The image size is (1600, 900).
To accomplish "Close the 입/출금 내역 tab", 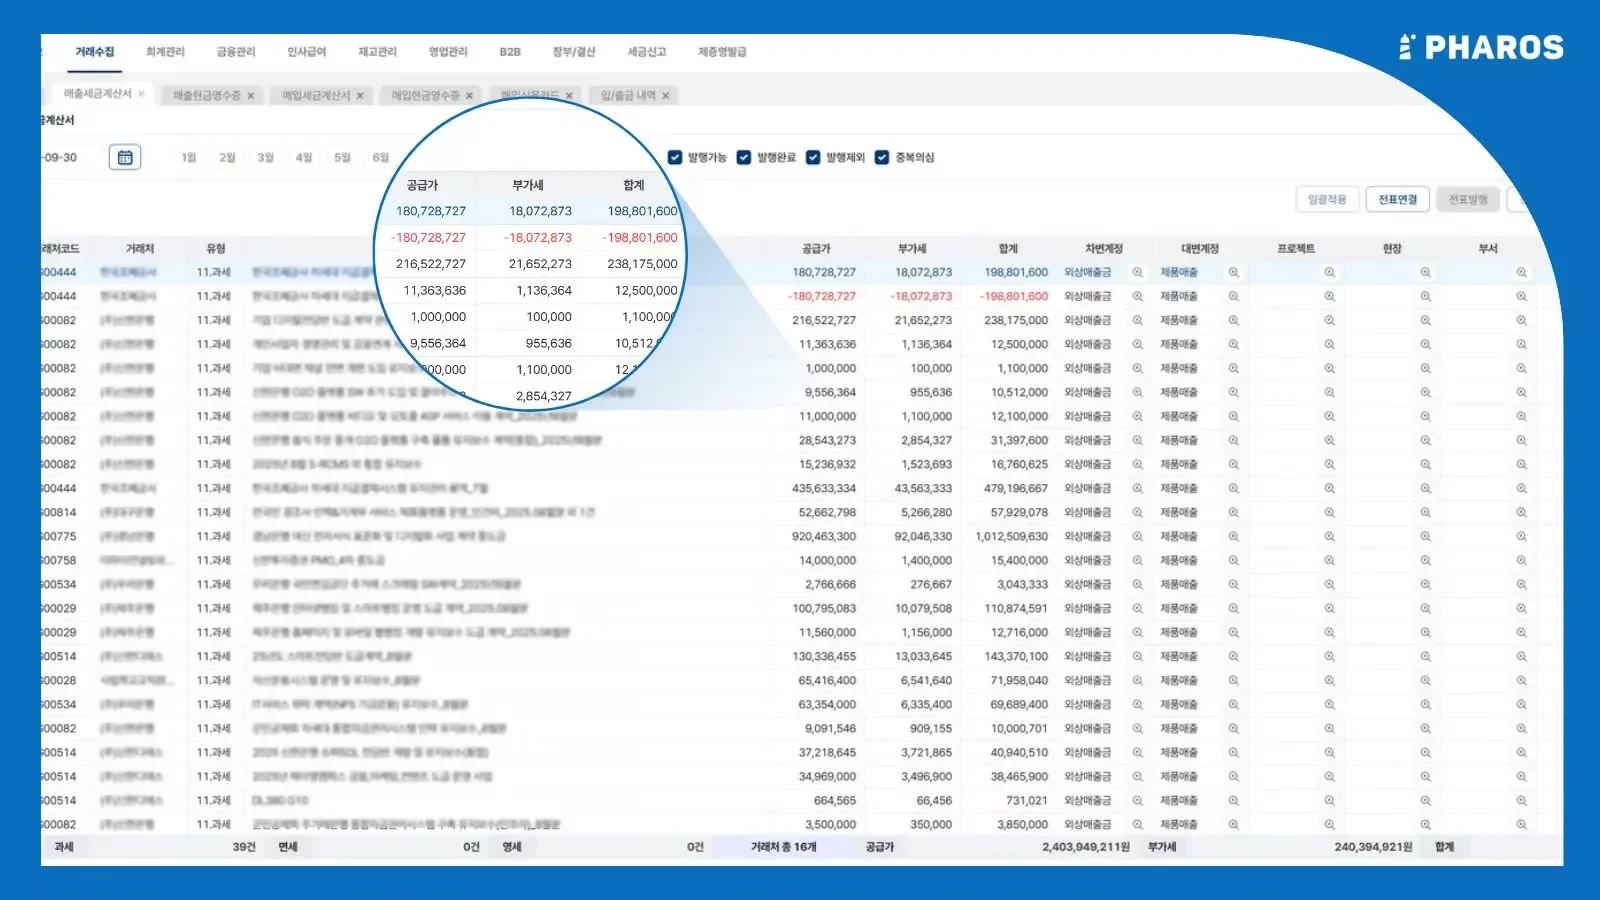I will (666, 96).
